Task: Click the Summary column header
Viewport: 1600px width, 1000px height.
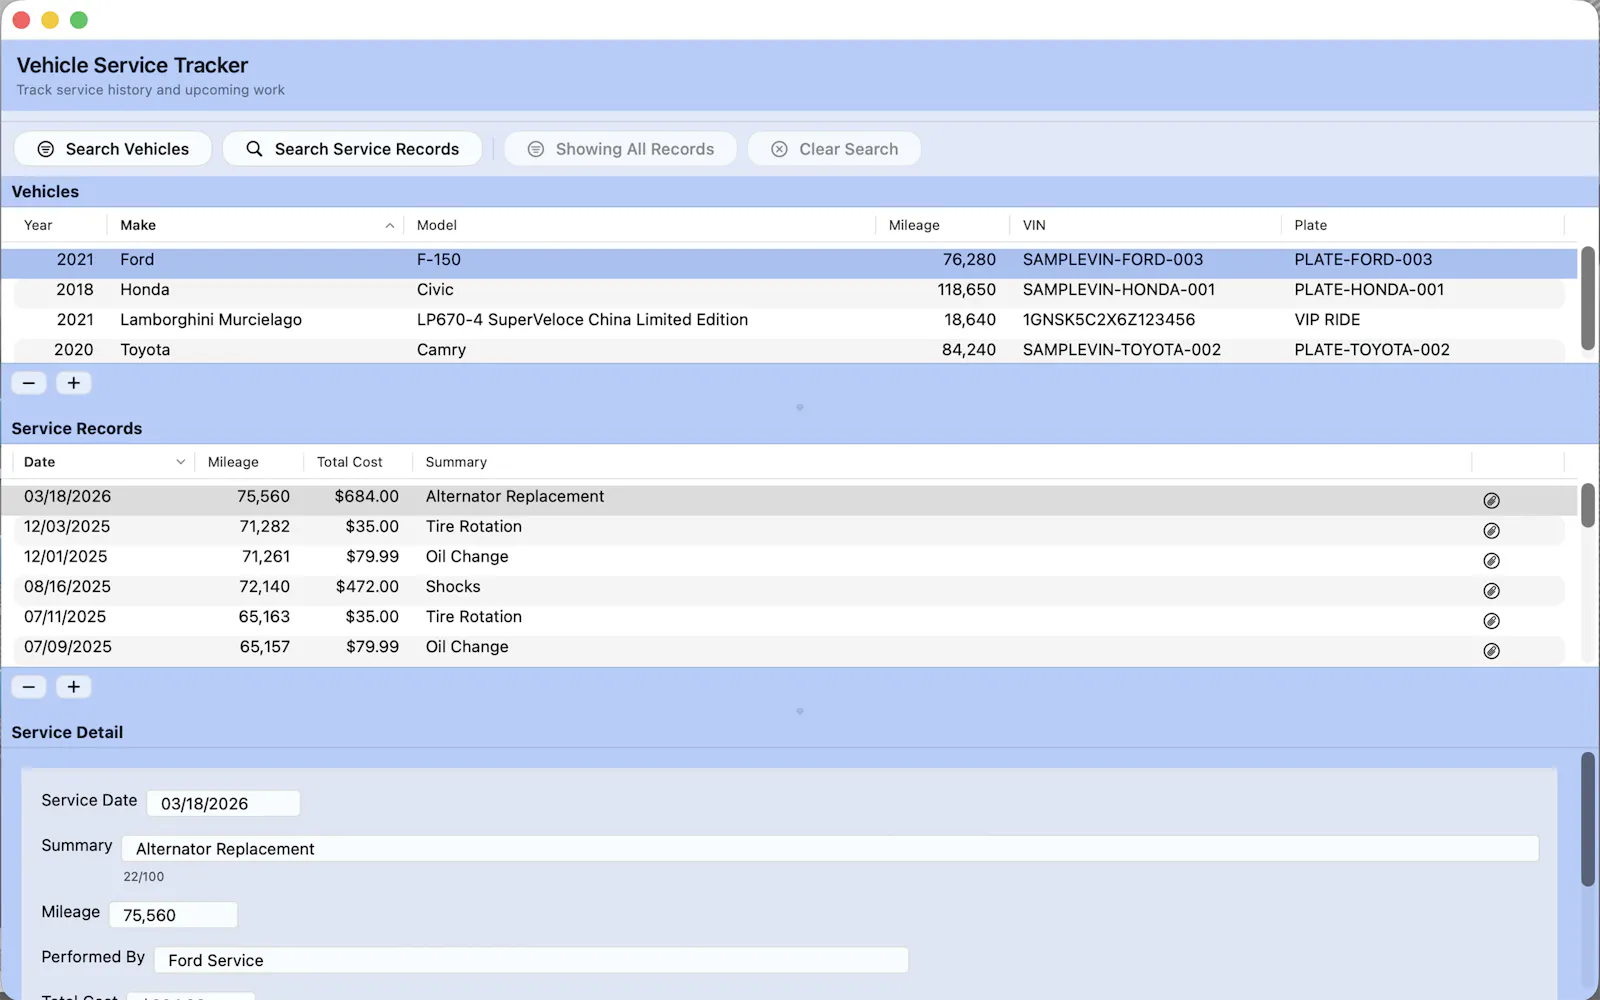Action: pyautogui.click(x=942, y=462)
